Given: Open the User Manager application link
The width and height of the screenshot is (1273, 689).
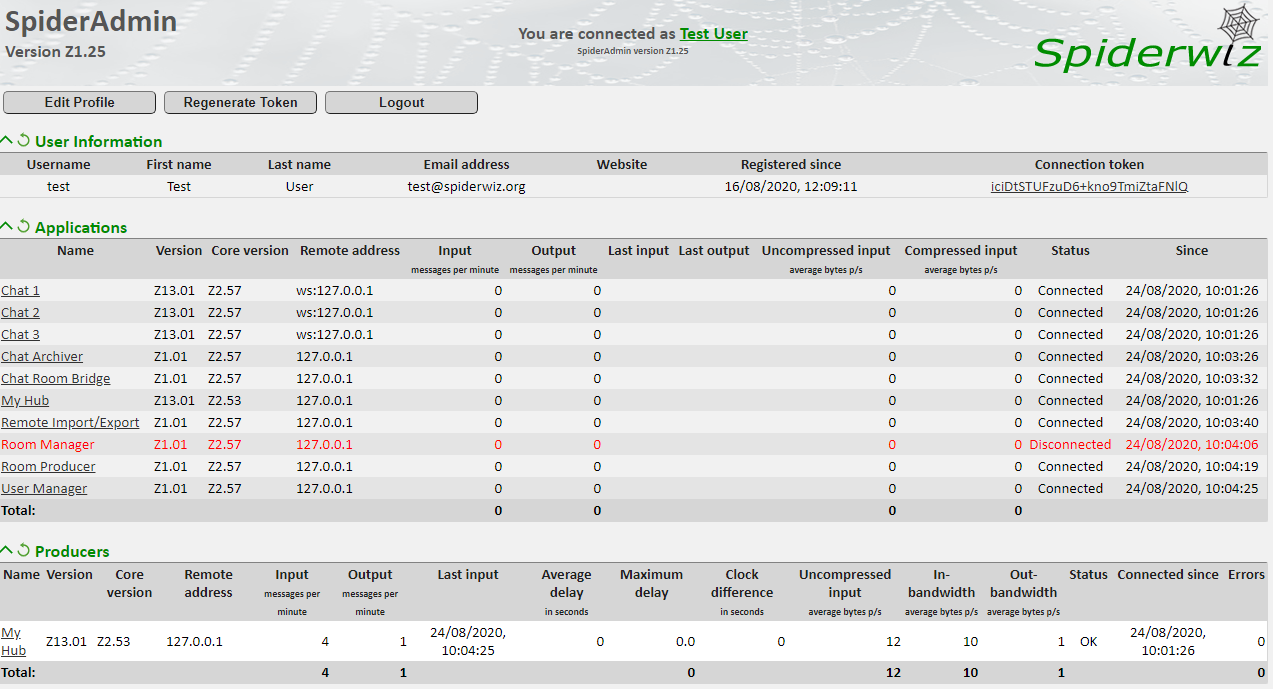Looking at the screenshot, I should click(x=44, y=488).
